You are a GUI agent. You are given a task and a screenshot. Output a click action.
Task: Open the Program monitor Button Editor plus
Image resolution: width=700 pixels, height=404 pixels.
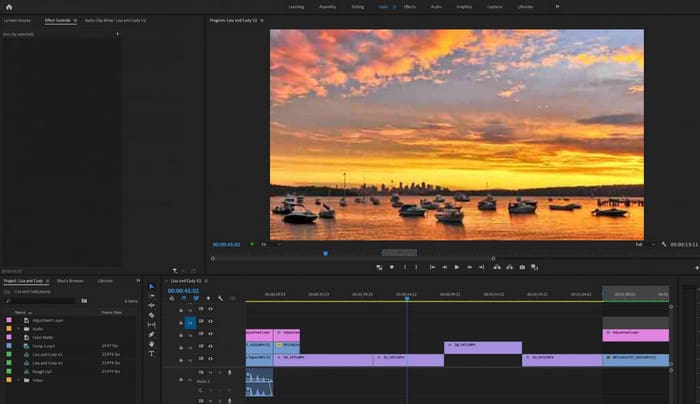coord(696,267)
